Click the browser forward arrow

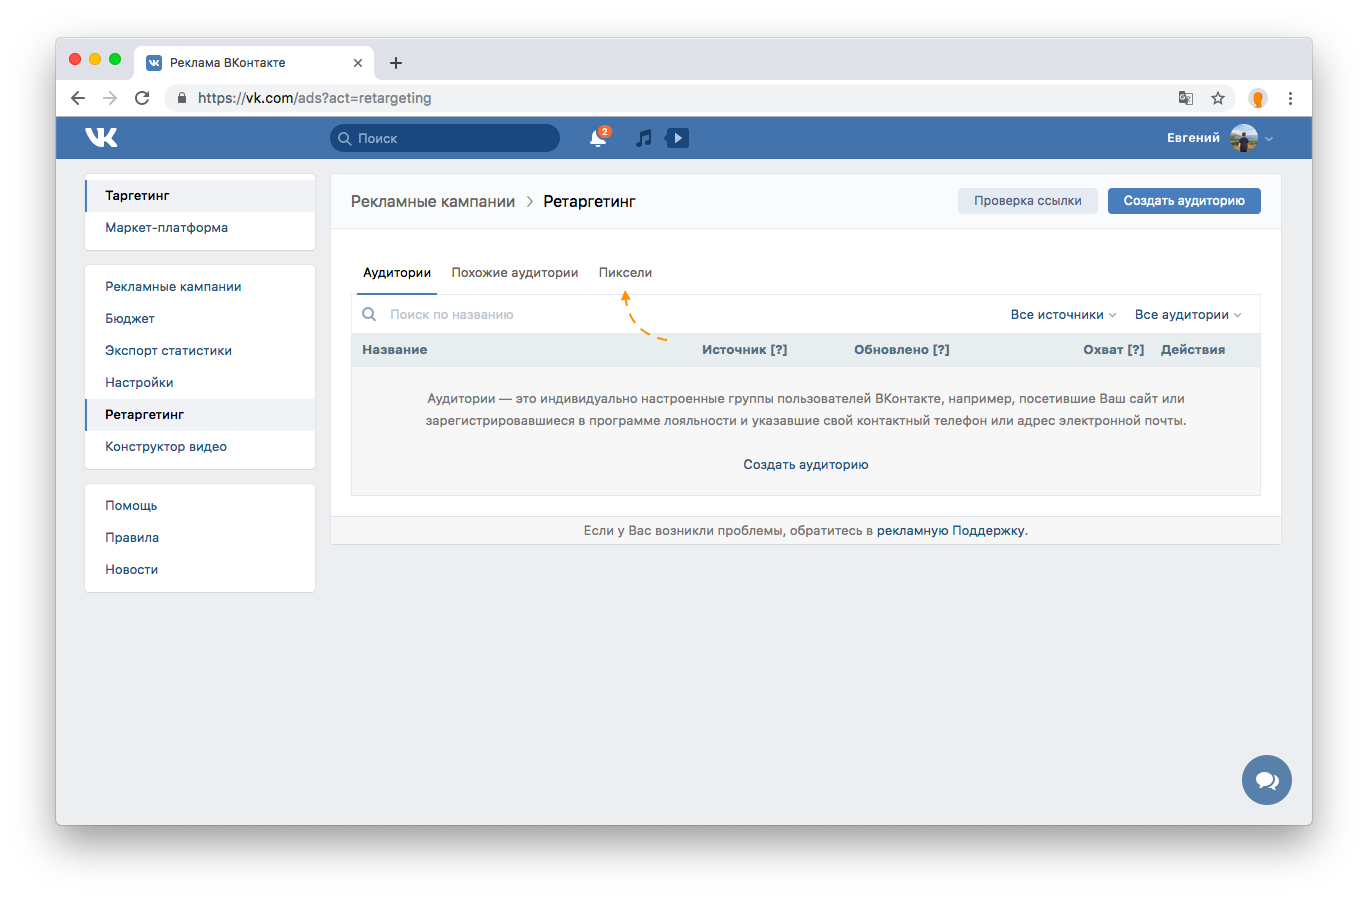(110, 98)
